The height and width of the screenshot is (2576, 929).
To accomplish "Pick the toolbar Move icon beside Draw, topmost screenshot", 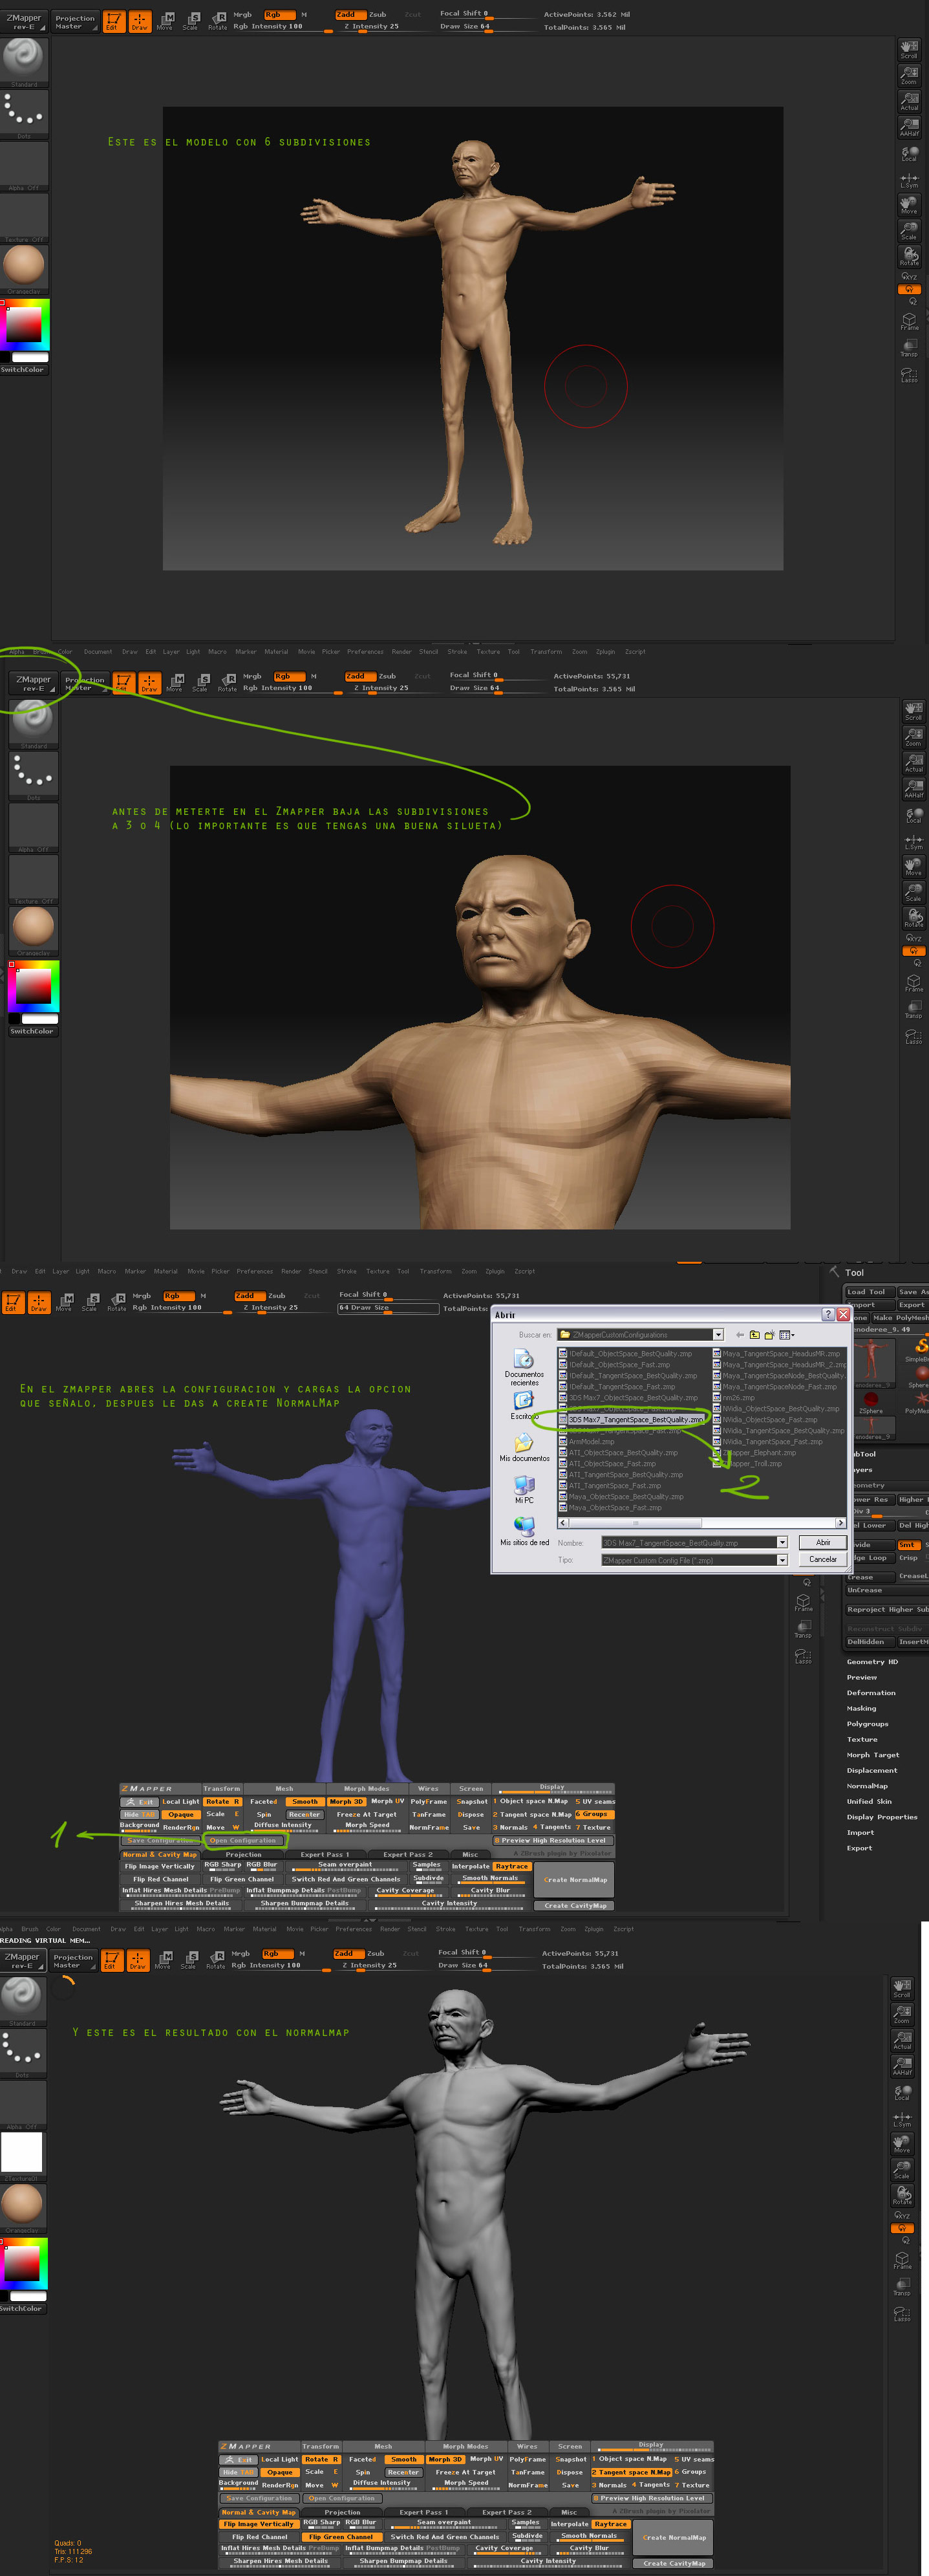I will (x=165, y=21).
